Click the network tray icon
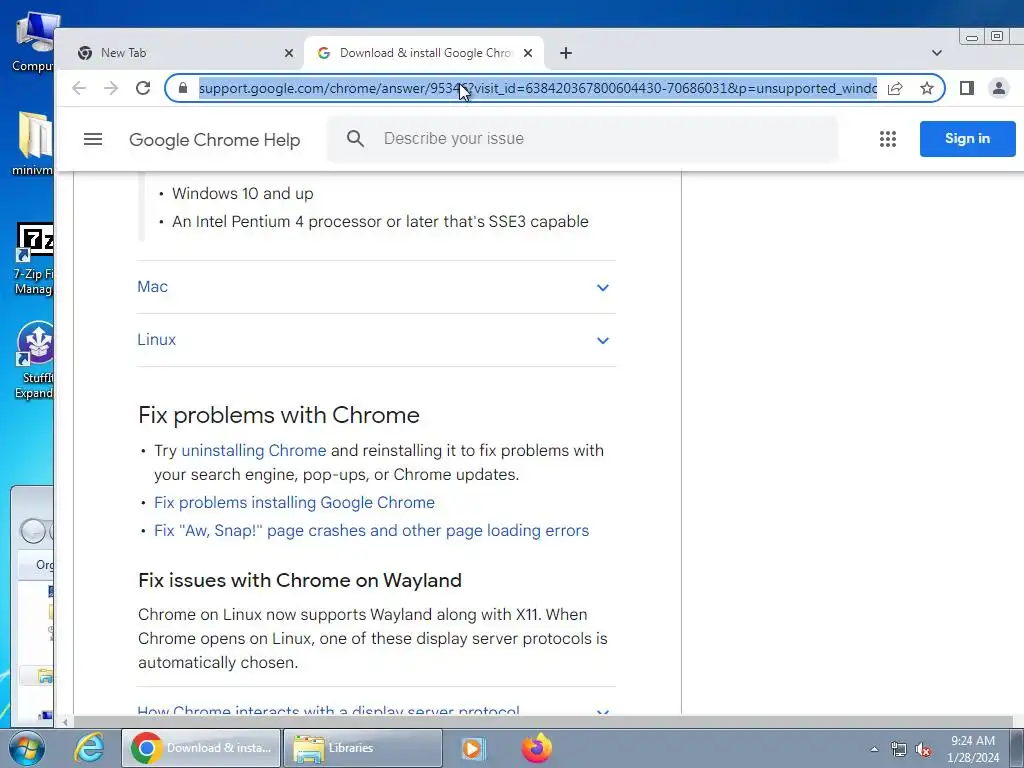The height and width of the screenshot is (768, 1024). 899,749
